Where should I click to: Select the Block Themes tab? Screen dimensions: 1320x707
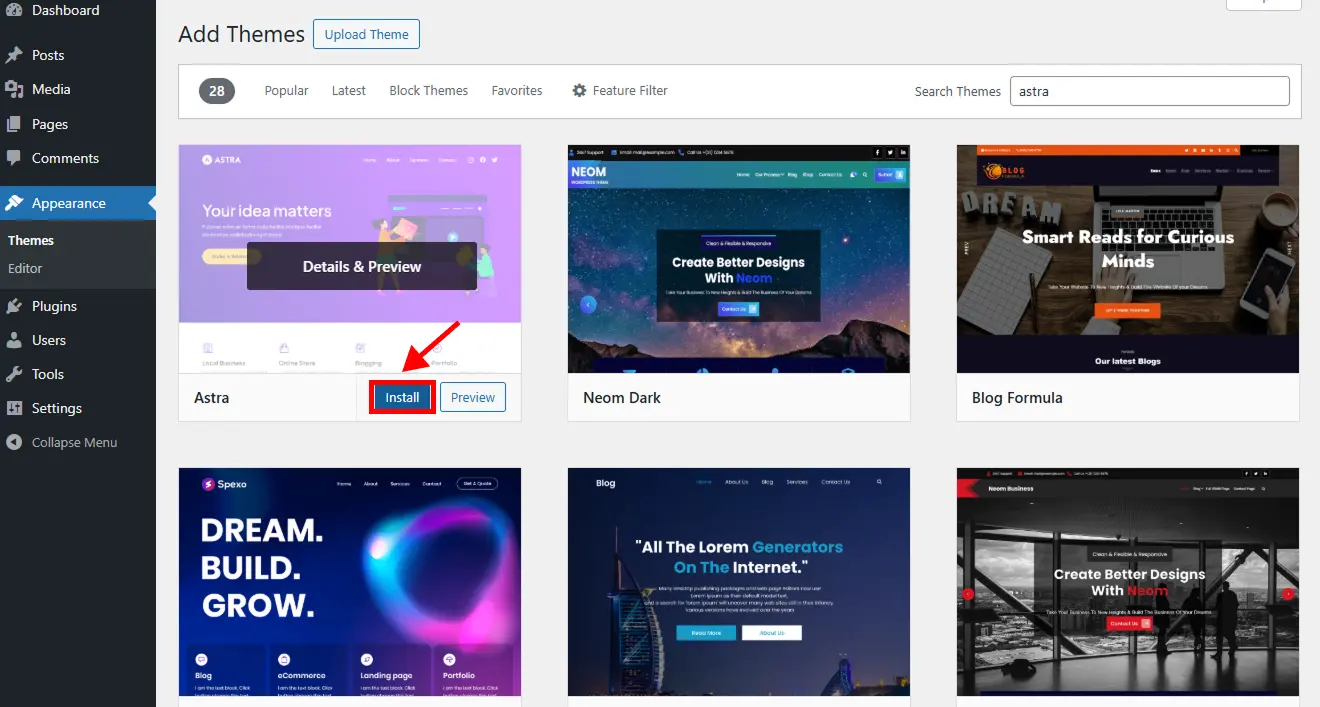[428, 90]
